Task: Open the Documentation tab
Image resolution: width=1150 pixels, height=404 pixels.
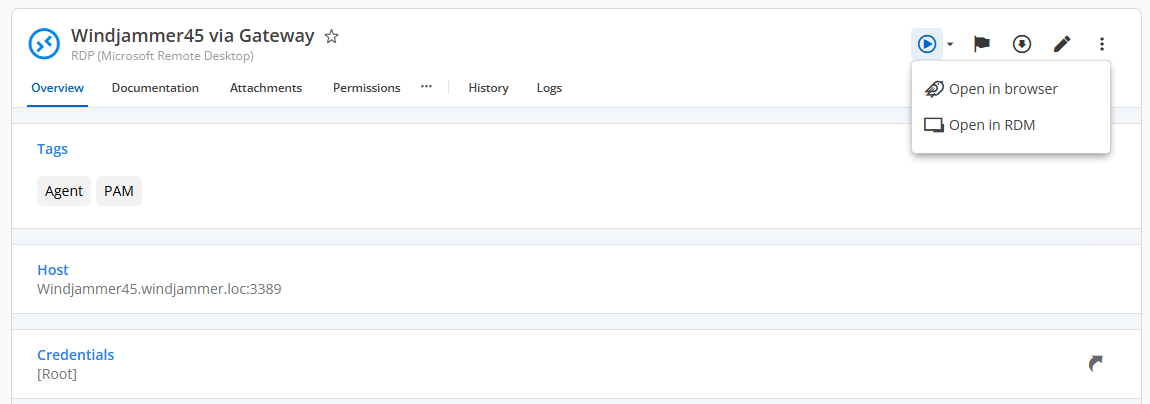Action: pyautogui.click(x=155, y=88)
